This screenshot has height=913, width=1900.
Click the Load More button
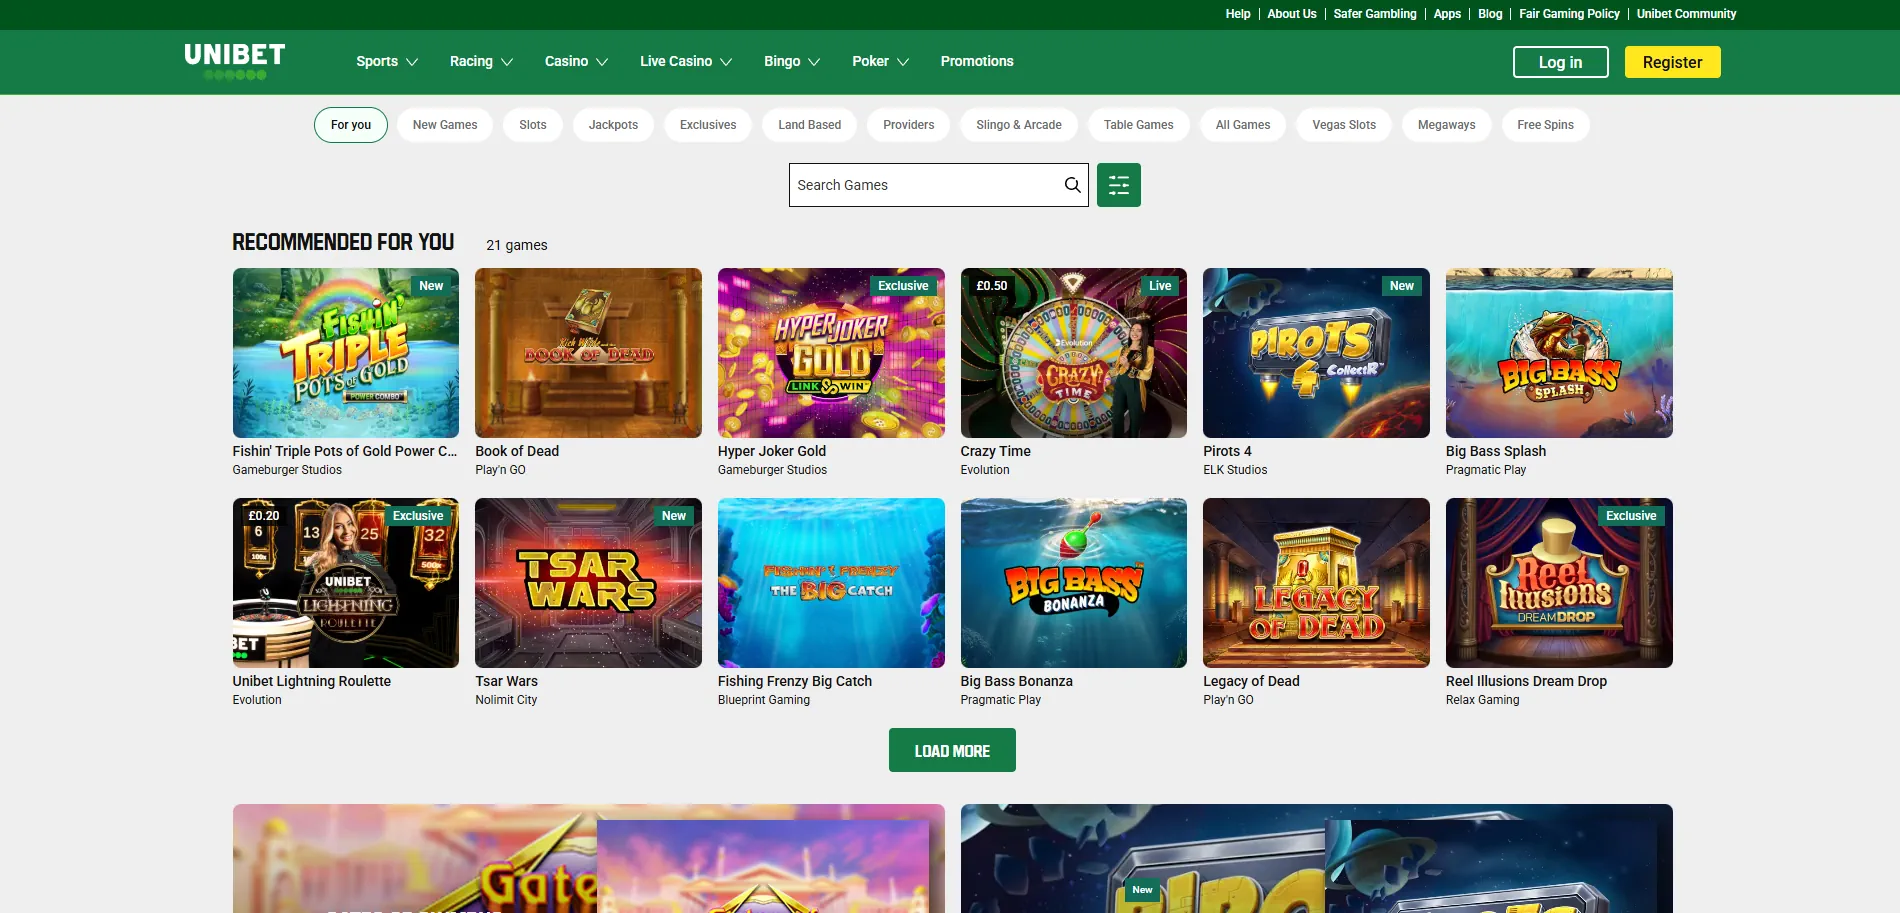[952, 750]
